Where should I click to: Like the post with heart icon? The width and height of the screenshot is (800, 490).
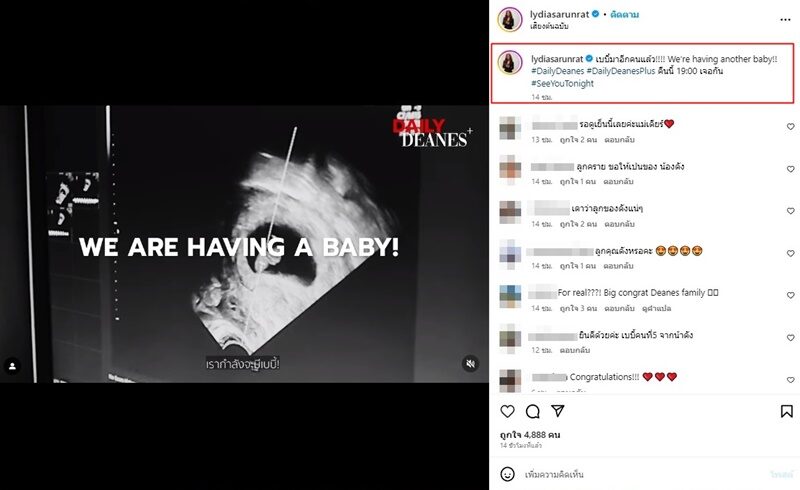click(507, 411)
